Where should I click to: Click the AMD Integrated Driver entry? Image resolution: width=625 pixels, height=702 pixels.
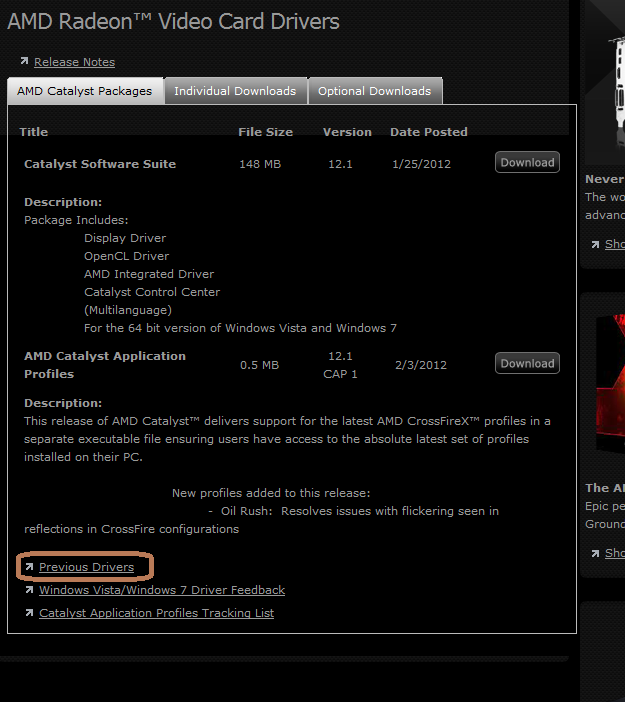[149, 274]
